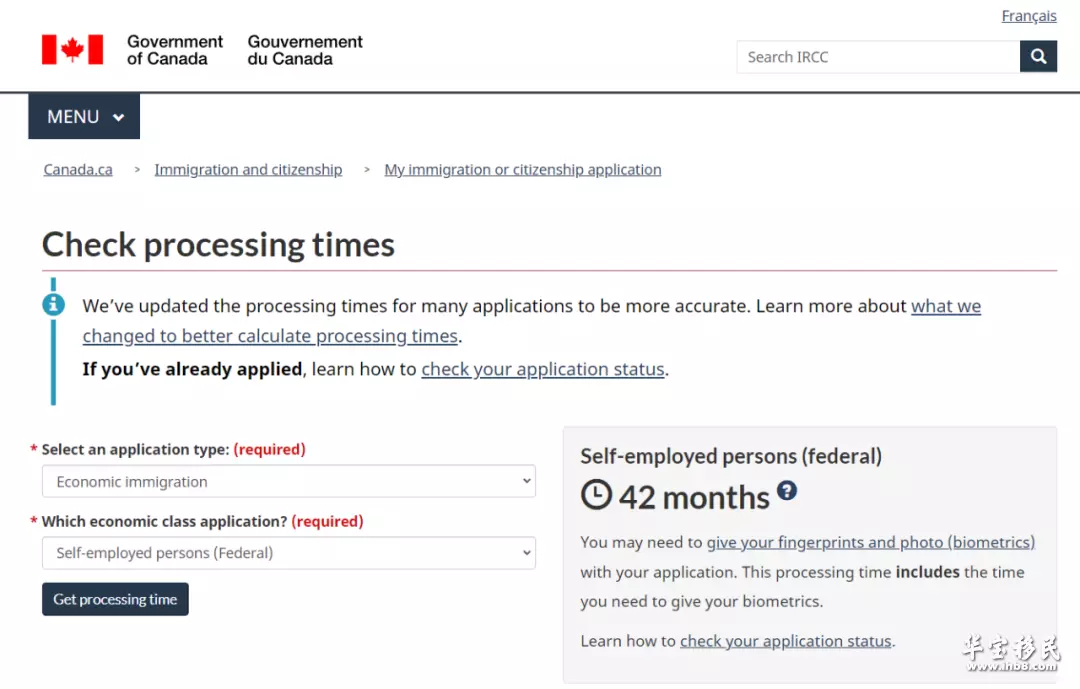Open My immigration or citizenship application breadcrumb
Image resolution: width=1080 pixels, height=689 pixels.
[x=523, y=169]
